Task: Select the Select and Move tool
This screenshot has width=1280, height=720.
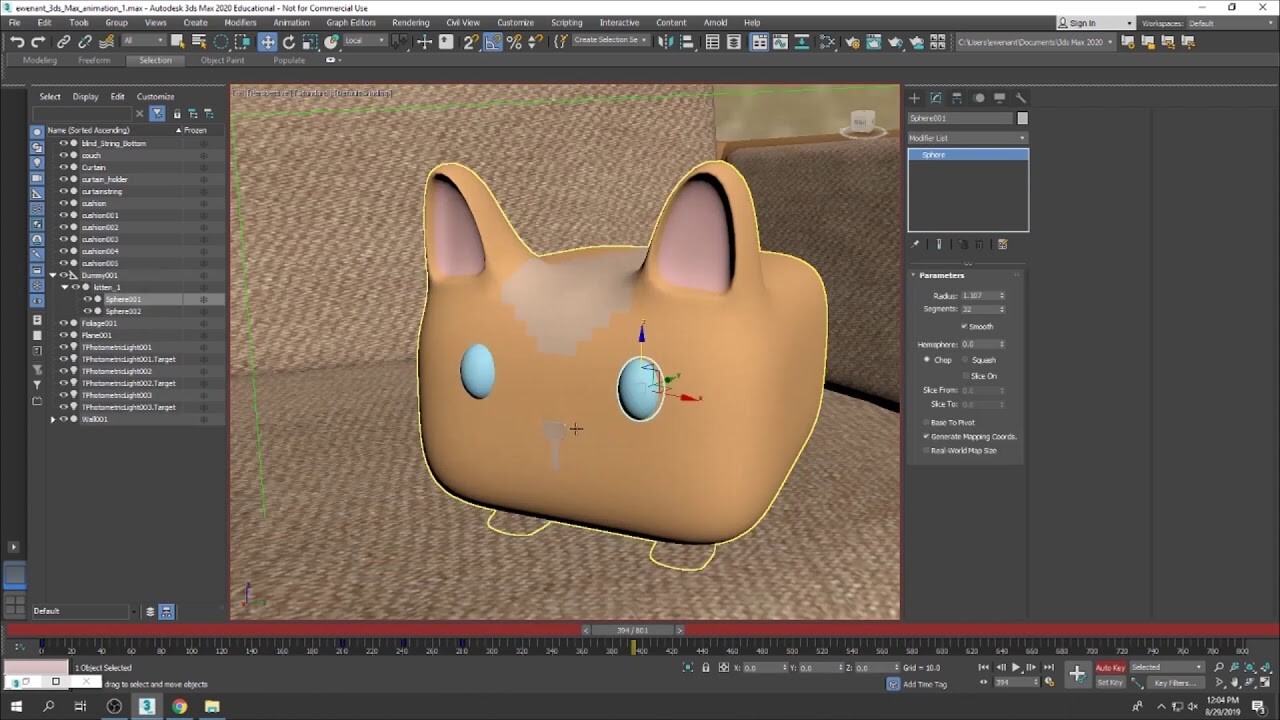Action: (x=268, y=42)
